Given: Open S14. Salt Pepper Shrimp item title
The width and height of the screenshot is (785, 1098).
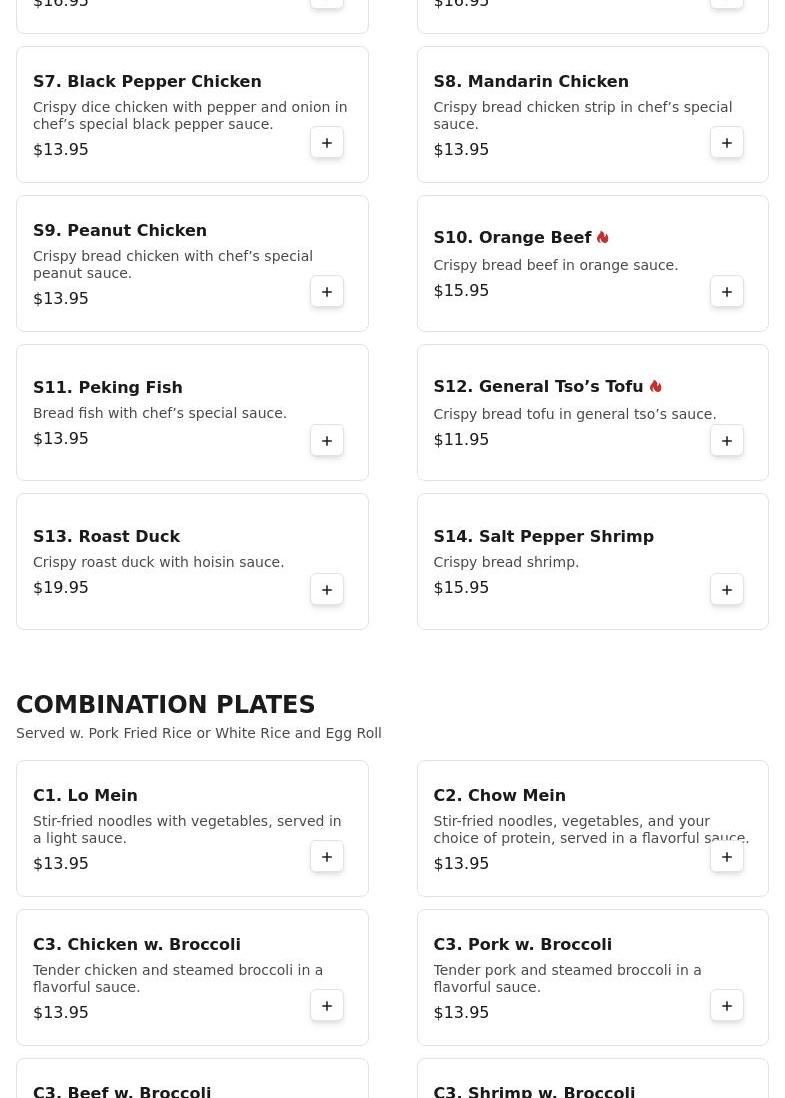Looking at the screenshot, I should (543, 536).
